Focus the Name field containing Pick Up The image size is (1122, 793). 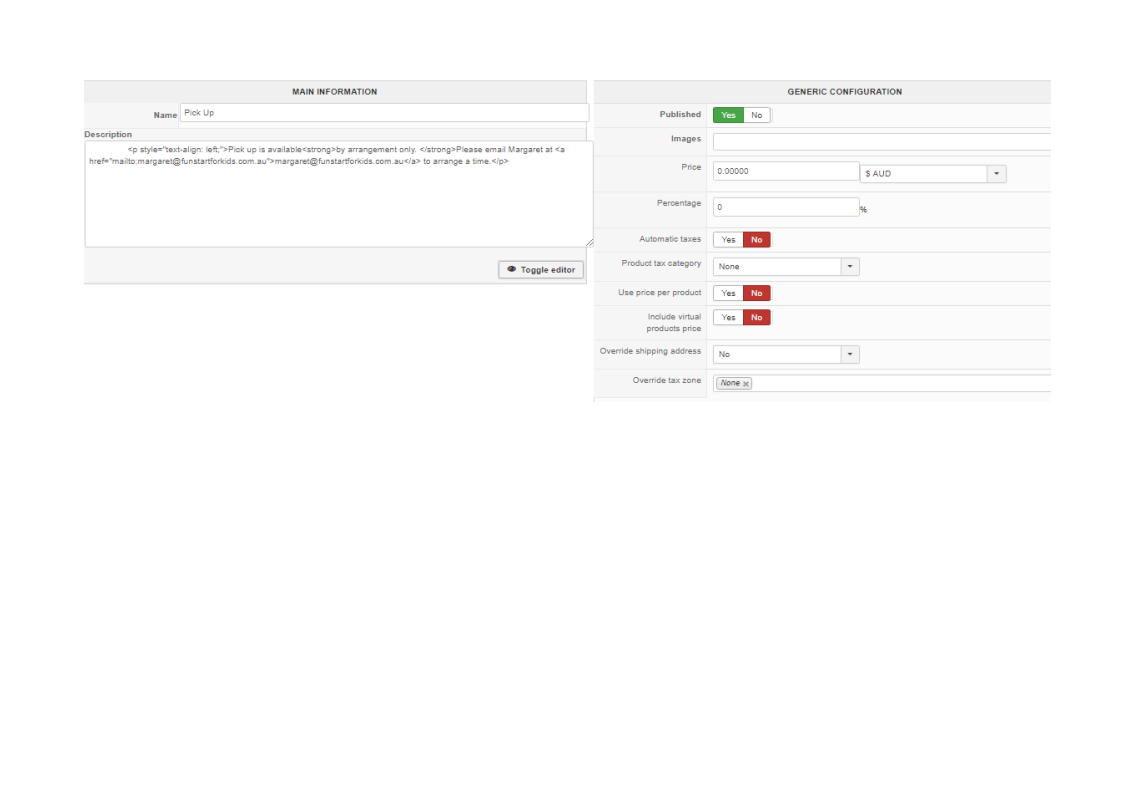click(x=384, y=113)
